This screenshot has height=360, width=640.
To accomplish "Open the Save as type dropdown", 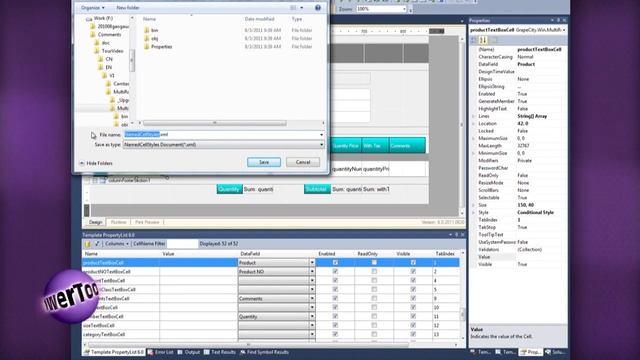I will pyautogui.click(x=224, y=144).
